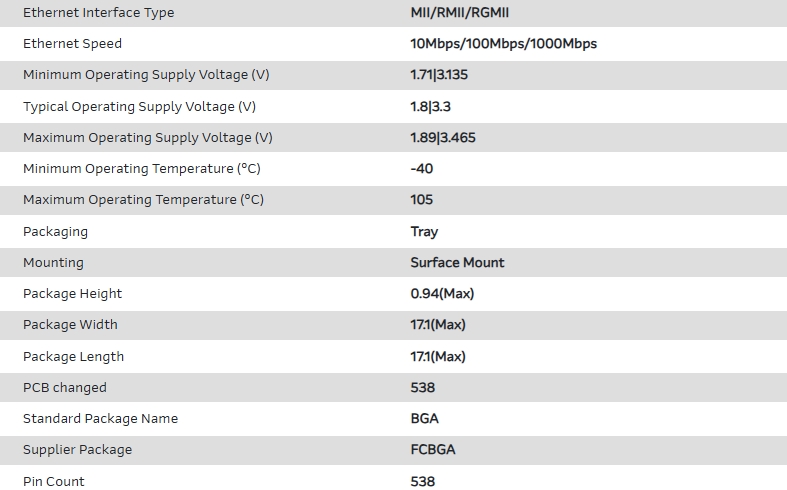Click the Package Height row label
The height and width of the screenshot is (490, 787).
point(72,294)
